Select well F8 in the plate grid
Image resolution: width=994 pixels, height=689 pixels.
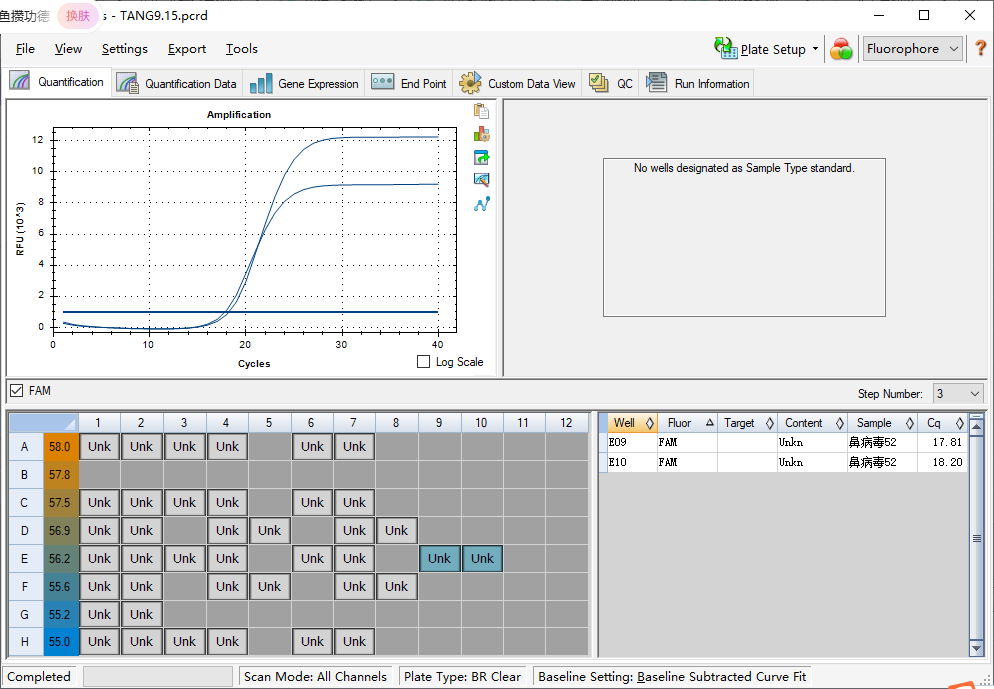(x=396, y=586)
